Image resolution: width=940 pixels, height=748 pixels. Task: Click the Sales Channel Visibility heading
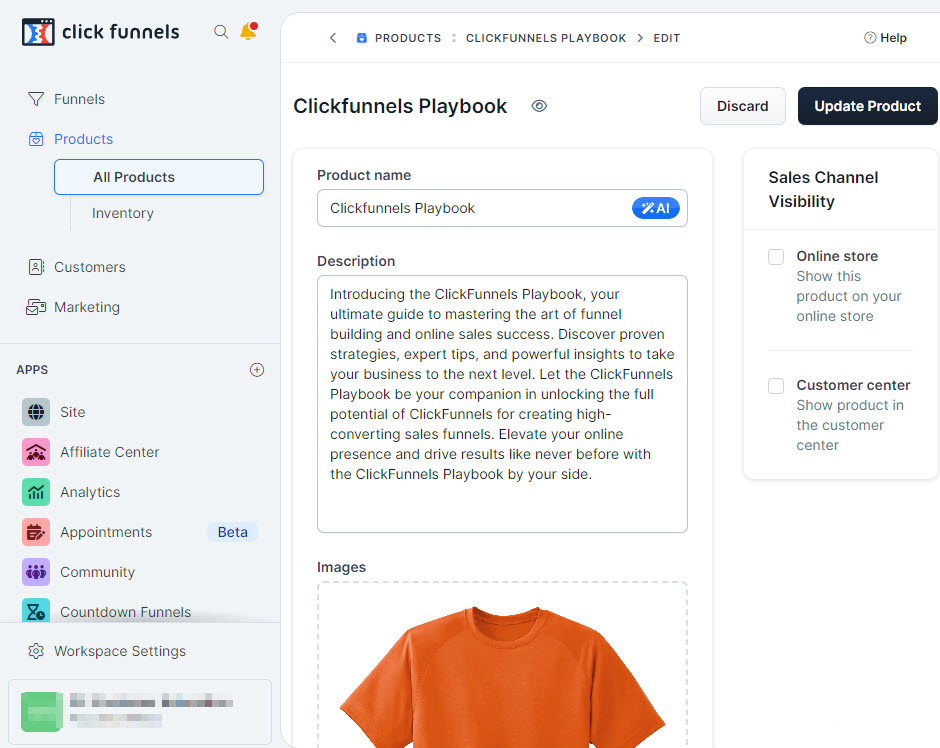(823, 189)
